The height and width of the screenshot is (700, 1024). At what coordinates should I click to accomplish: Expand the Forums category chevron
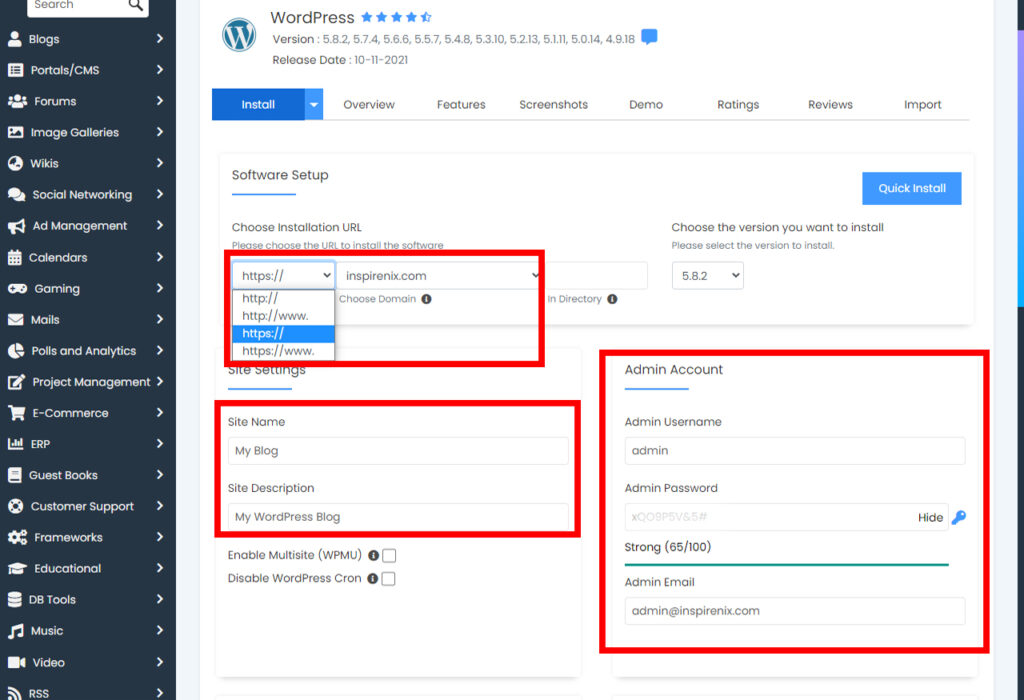160,101
